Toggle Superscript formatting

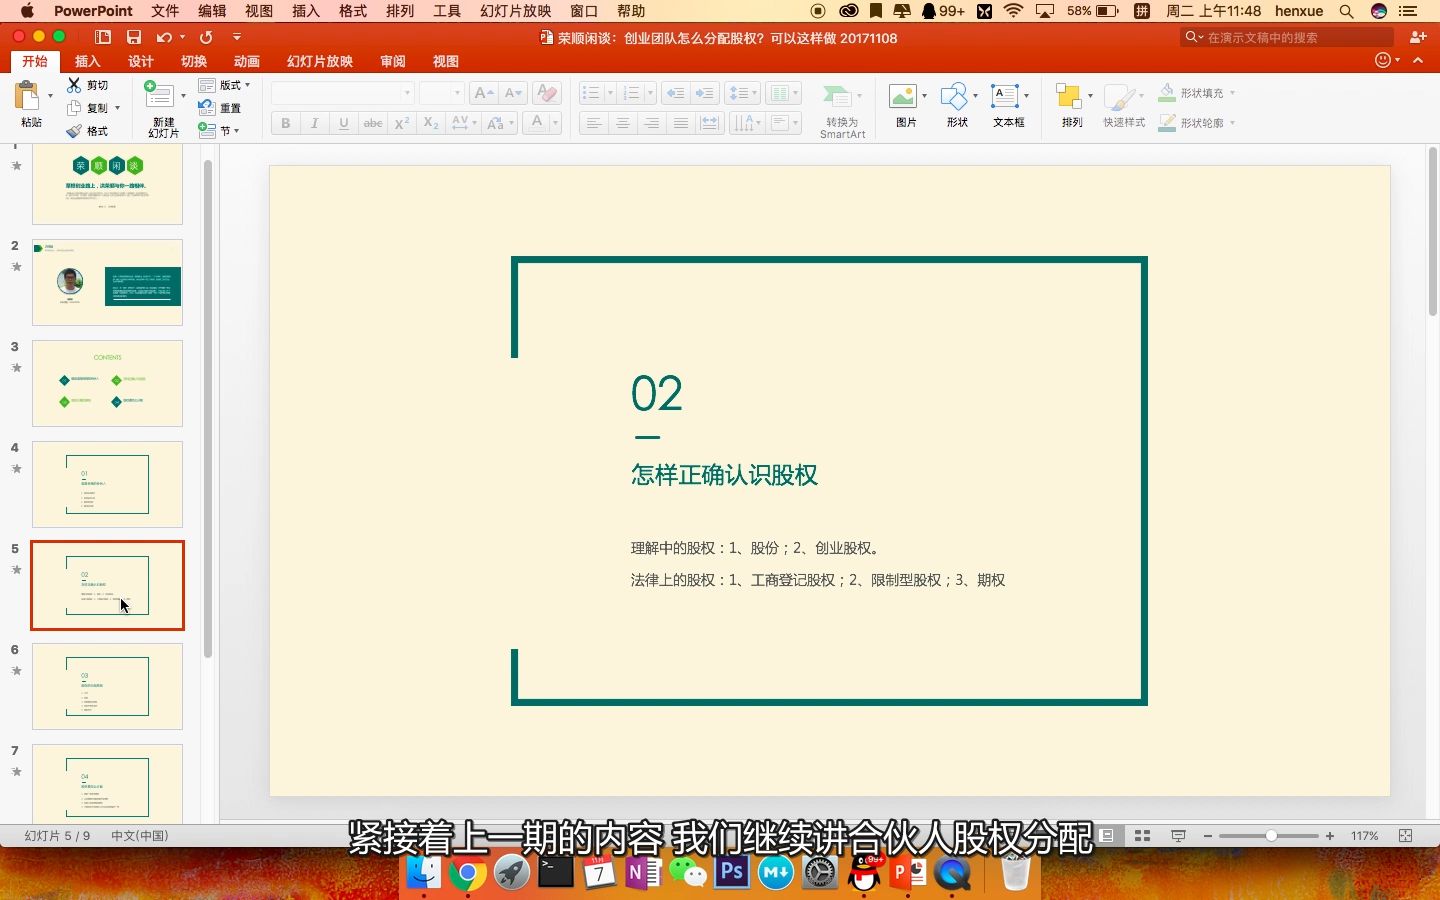[402, 123]
